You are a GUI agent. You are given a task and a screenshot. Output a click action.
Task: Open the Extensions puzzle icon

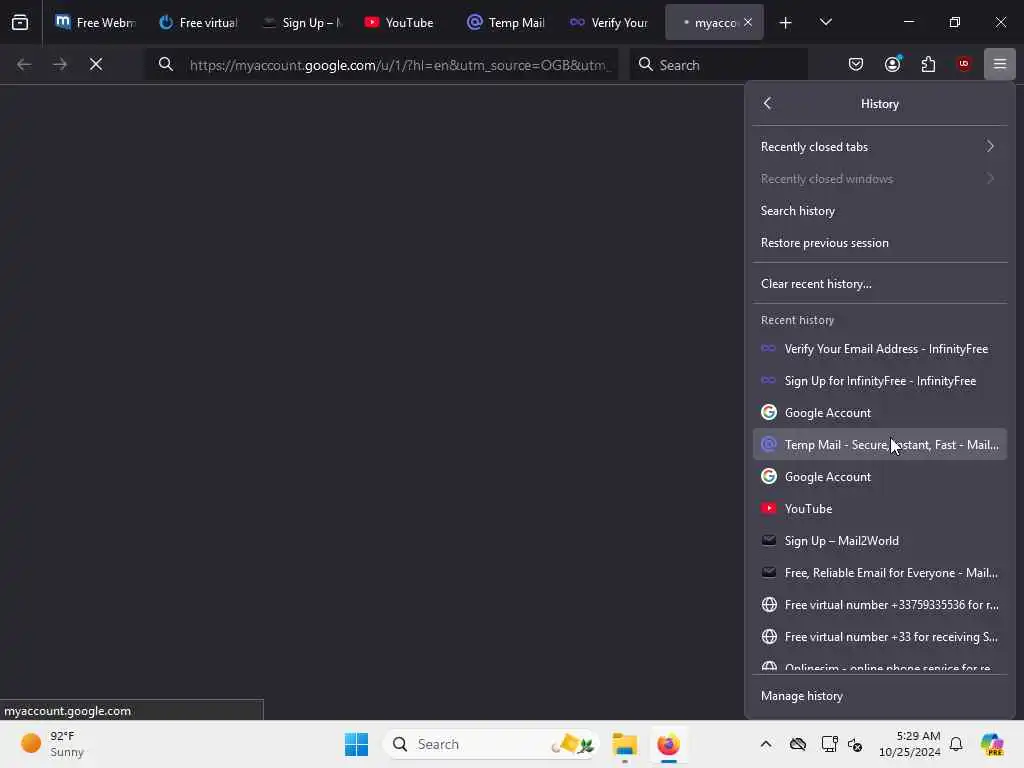pyautogui.click(x=928, y=64)
